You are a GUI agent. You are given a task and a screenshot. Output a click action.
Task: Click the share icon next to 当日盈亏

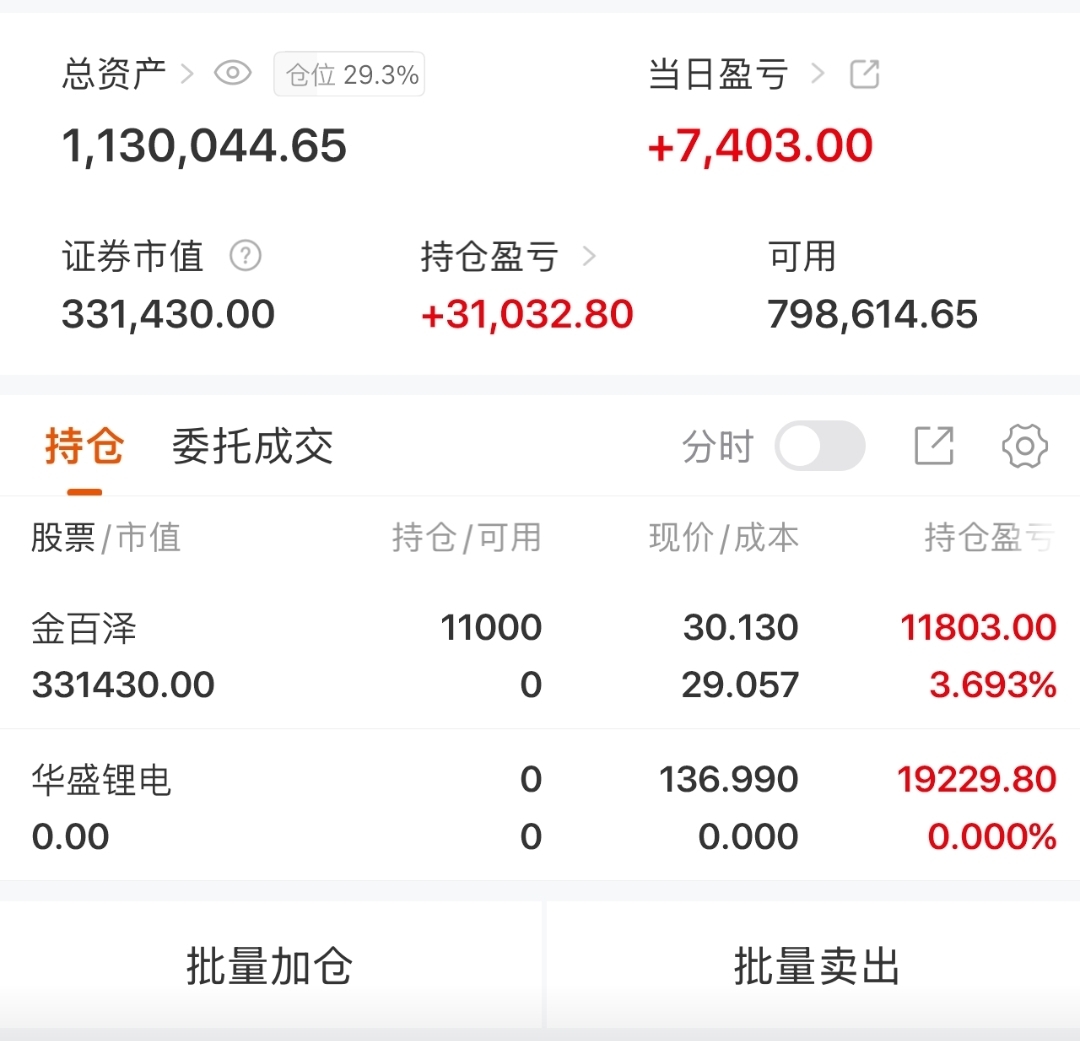(x=864, y=74)
